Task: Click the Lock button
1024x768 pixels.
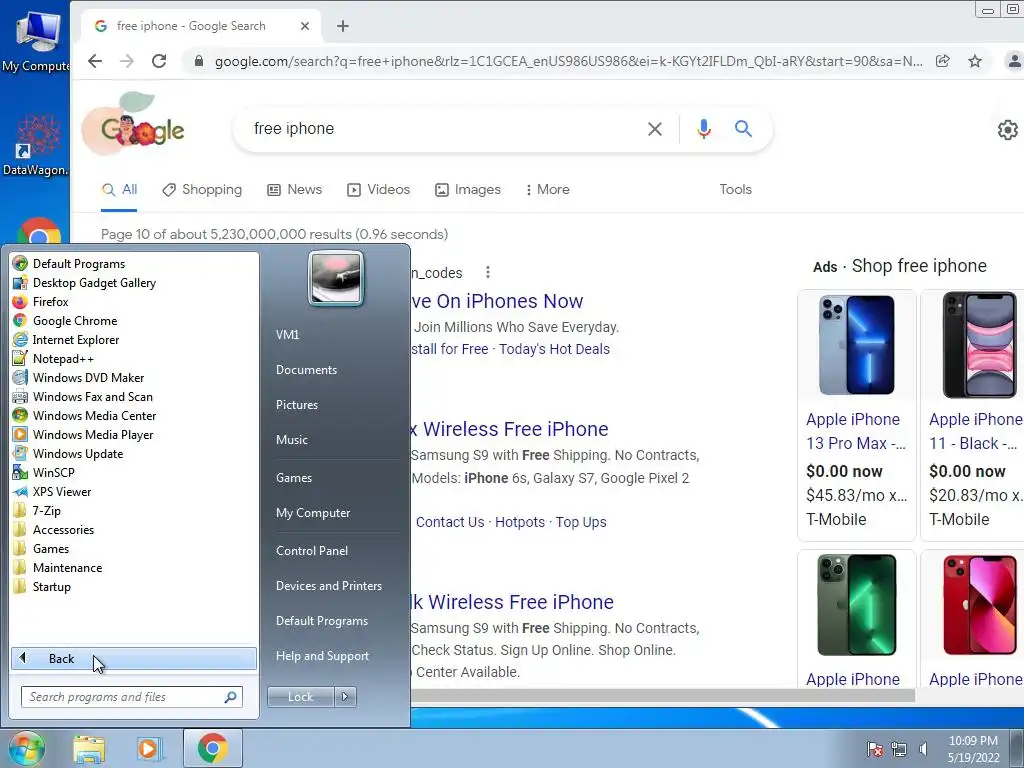Action: (300, 697)
